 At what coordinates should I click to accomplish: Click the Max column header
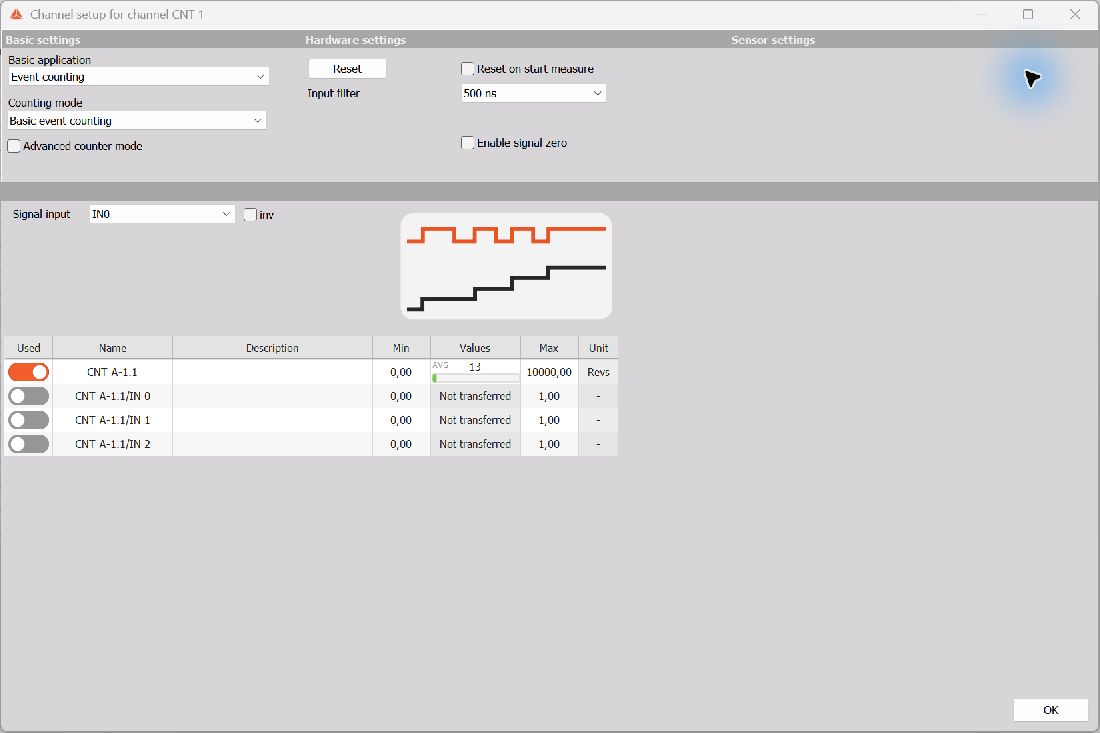(x=549, y=348)
